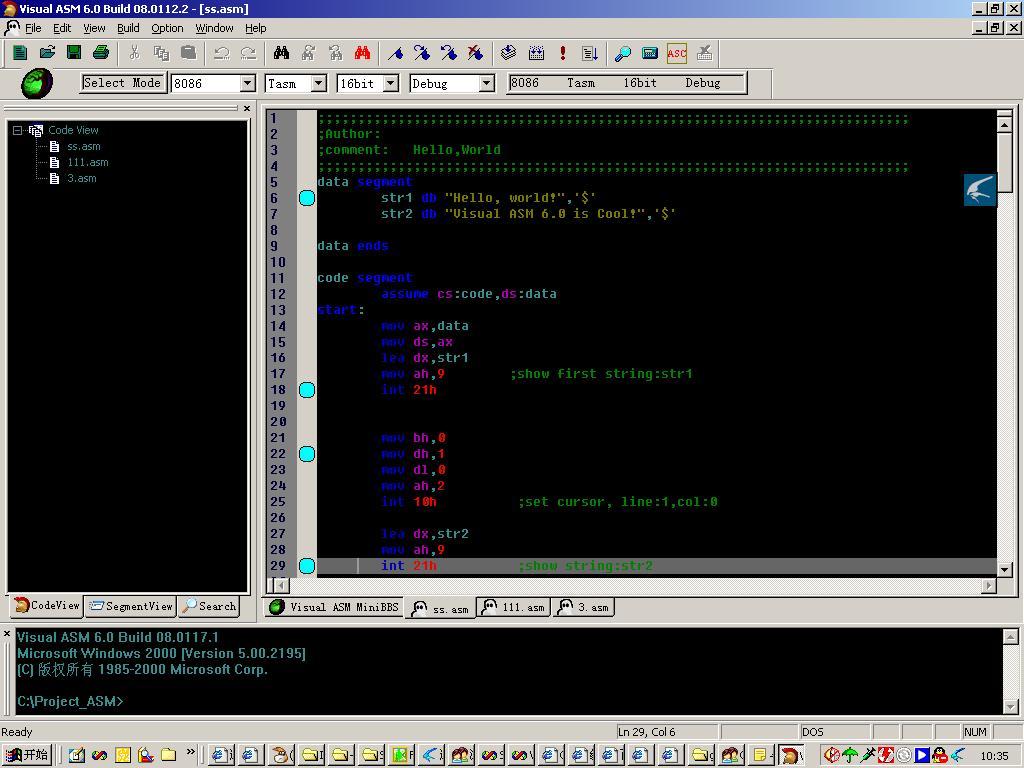The width and height of the screenshot is (1024, 768).
Task: Open the Window menu
Action: 214,28
